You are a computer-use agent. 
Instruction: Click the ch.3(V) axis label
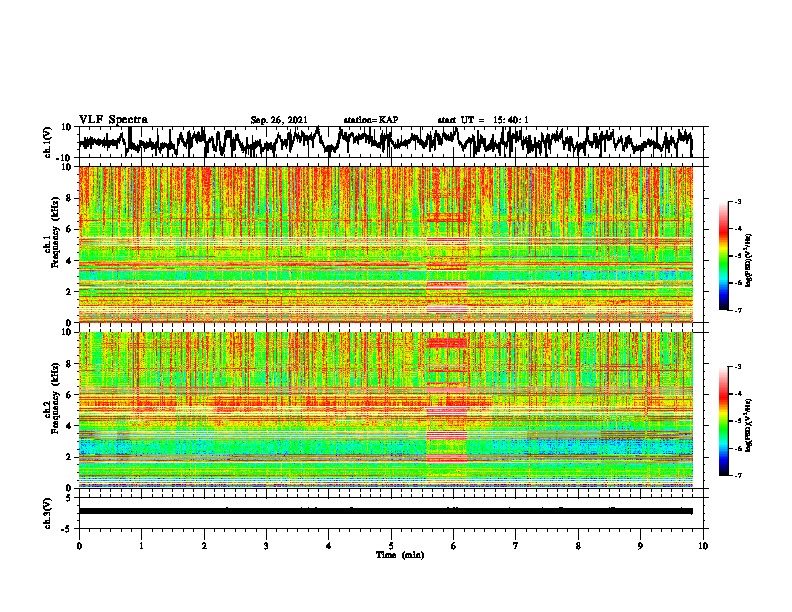[x=48, y=513]
